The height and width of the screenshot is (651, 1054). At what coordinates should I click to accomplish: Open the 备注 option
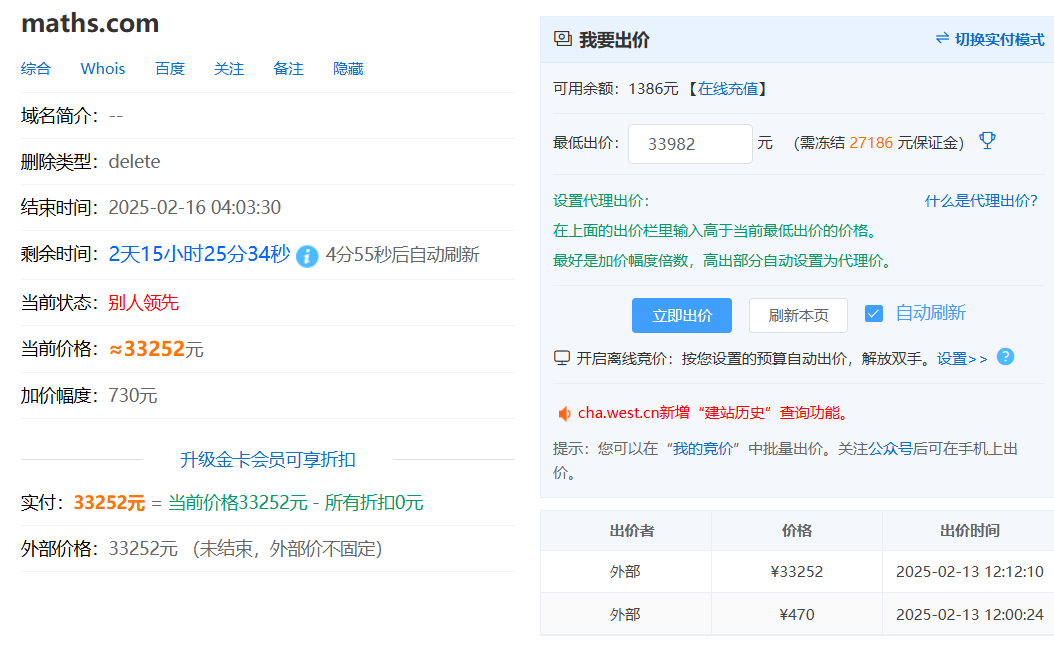pos(288,69)
